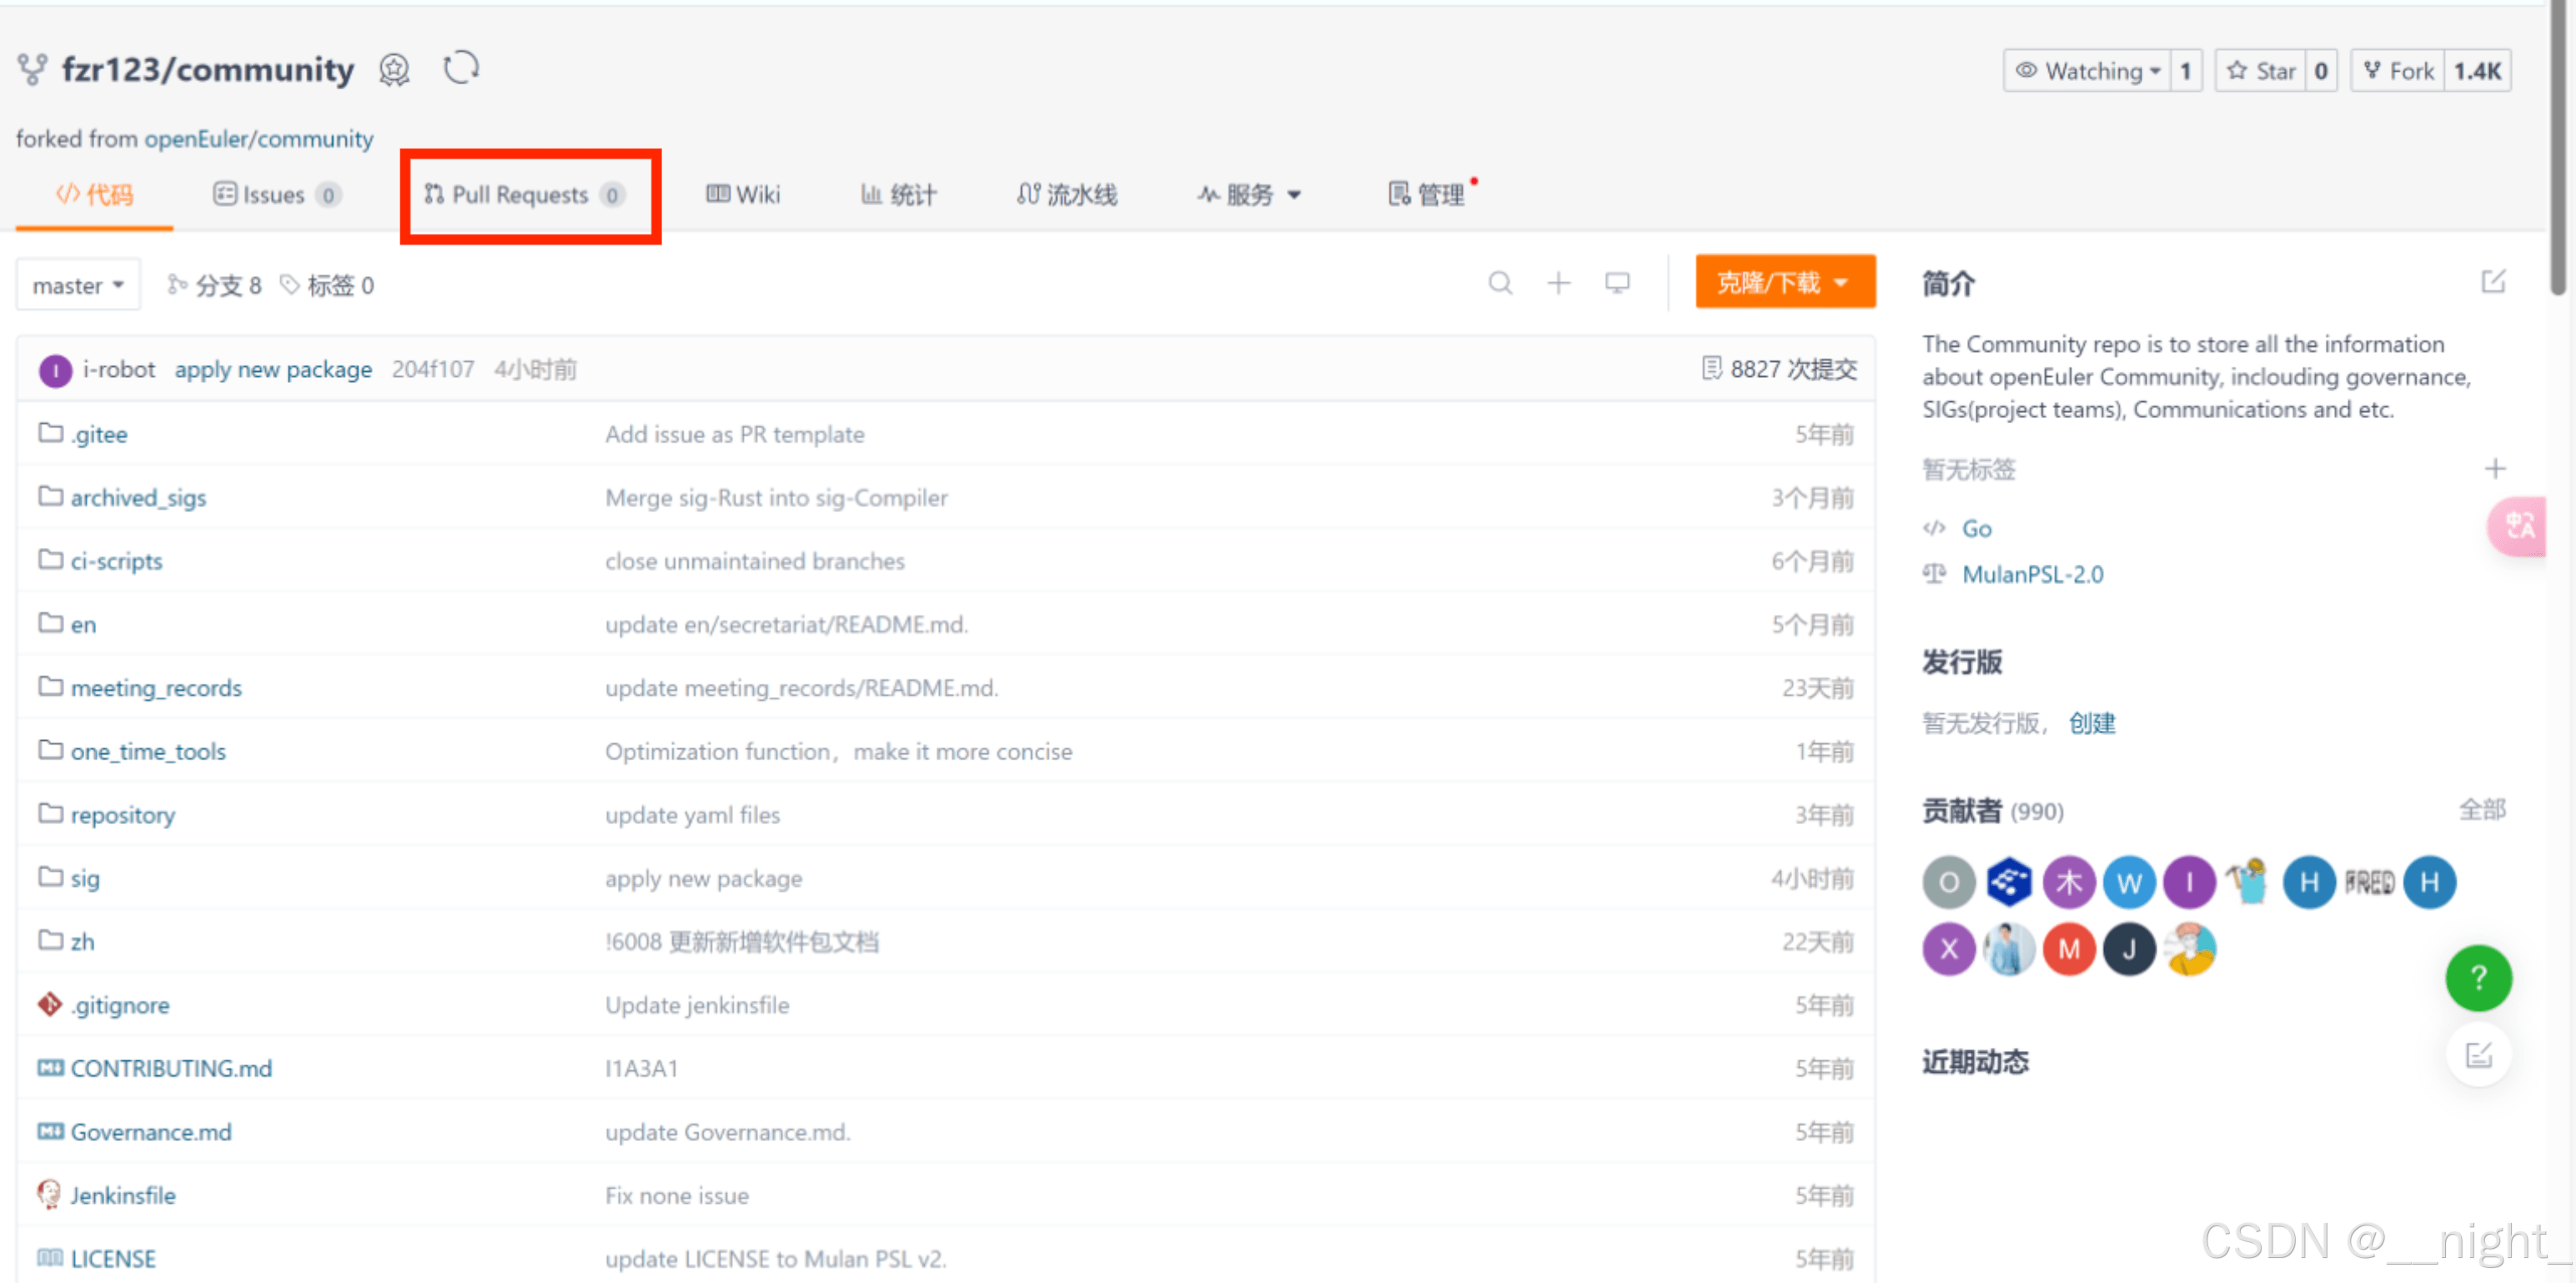Image resolution: width=2576 pixels, height=1283 pixels.
Task: Open the openEuler/community source link
Action: click(x=258, y=139)
